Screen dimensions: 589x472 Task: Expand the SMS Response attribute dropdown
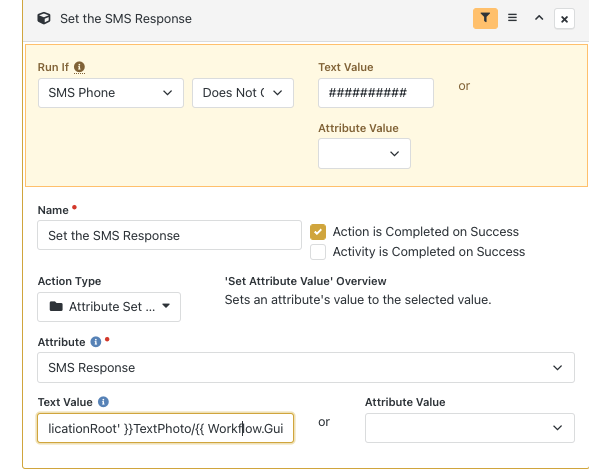click(306, 368)
